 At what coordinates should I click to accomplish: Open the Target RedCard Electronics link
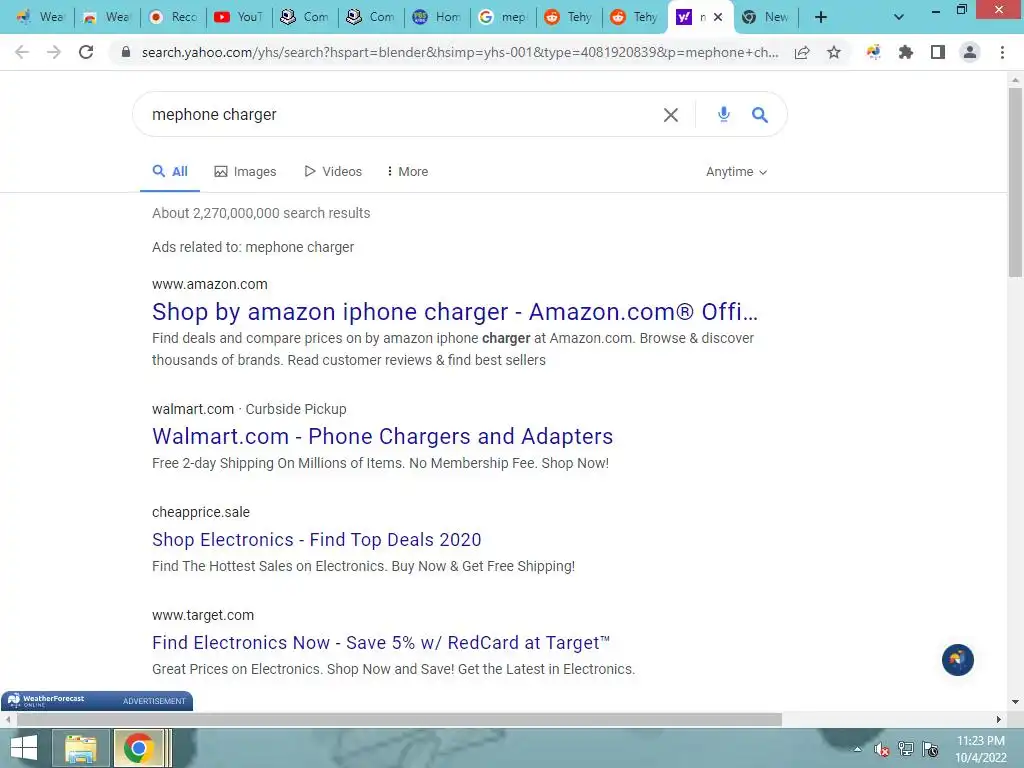click(381, 643)
